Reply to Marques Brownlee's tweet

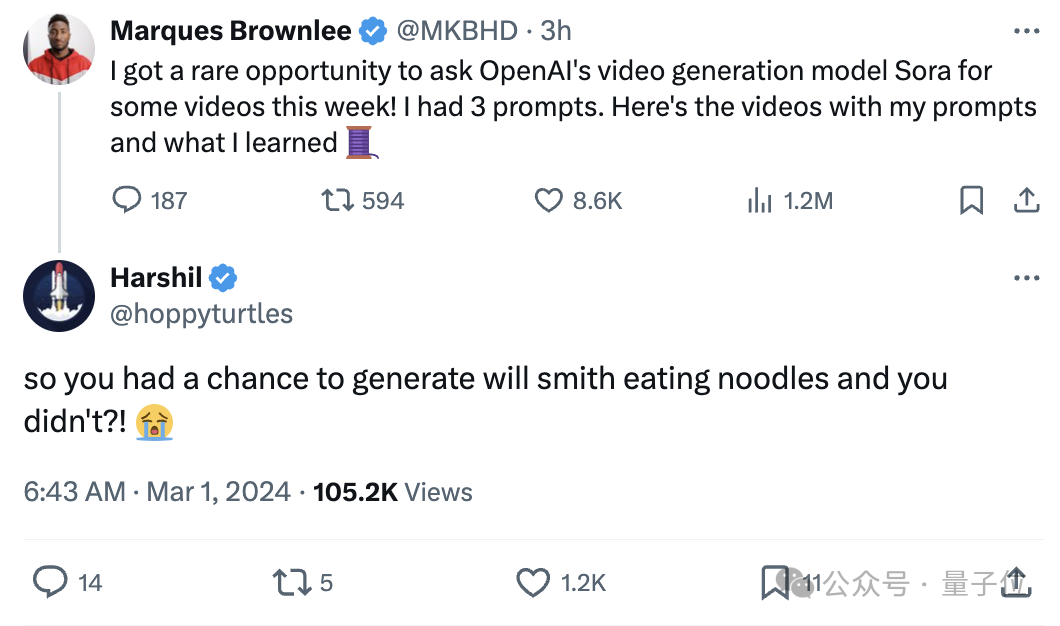coord(127,200)
